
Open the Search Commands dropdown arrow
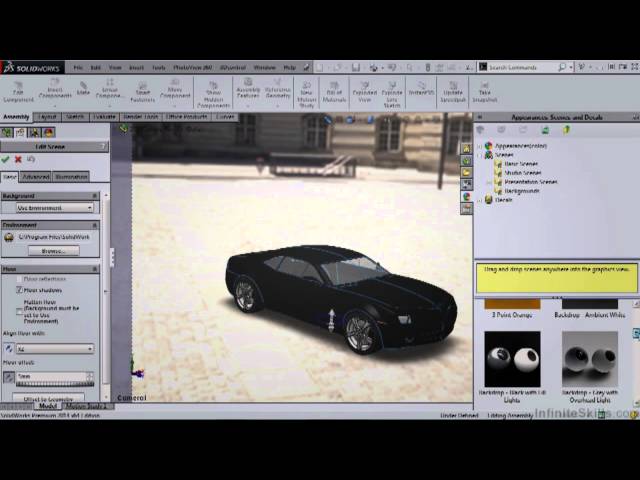click(x=571, y=67)
